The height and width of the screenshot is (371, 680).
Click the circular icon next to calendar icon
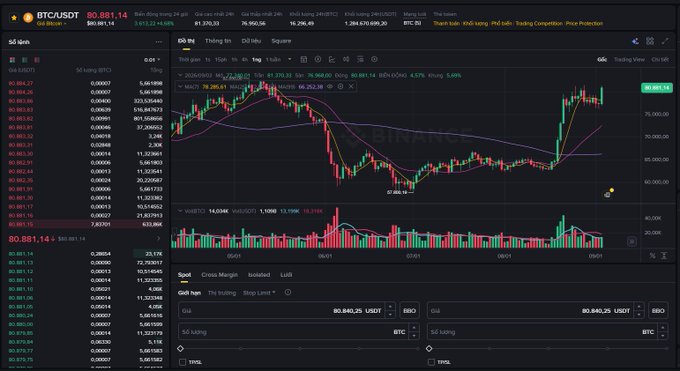coord(318,59)
